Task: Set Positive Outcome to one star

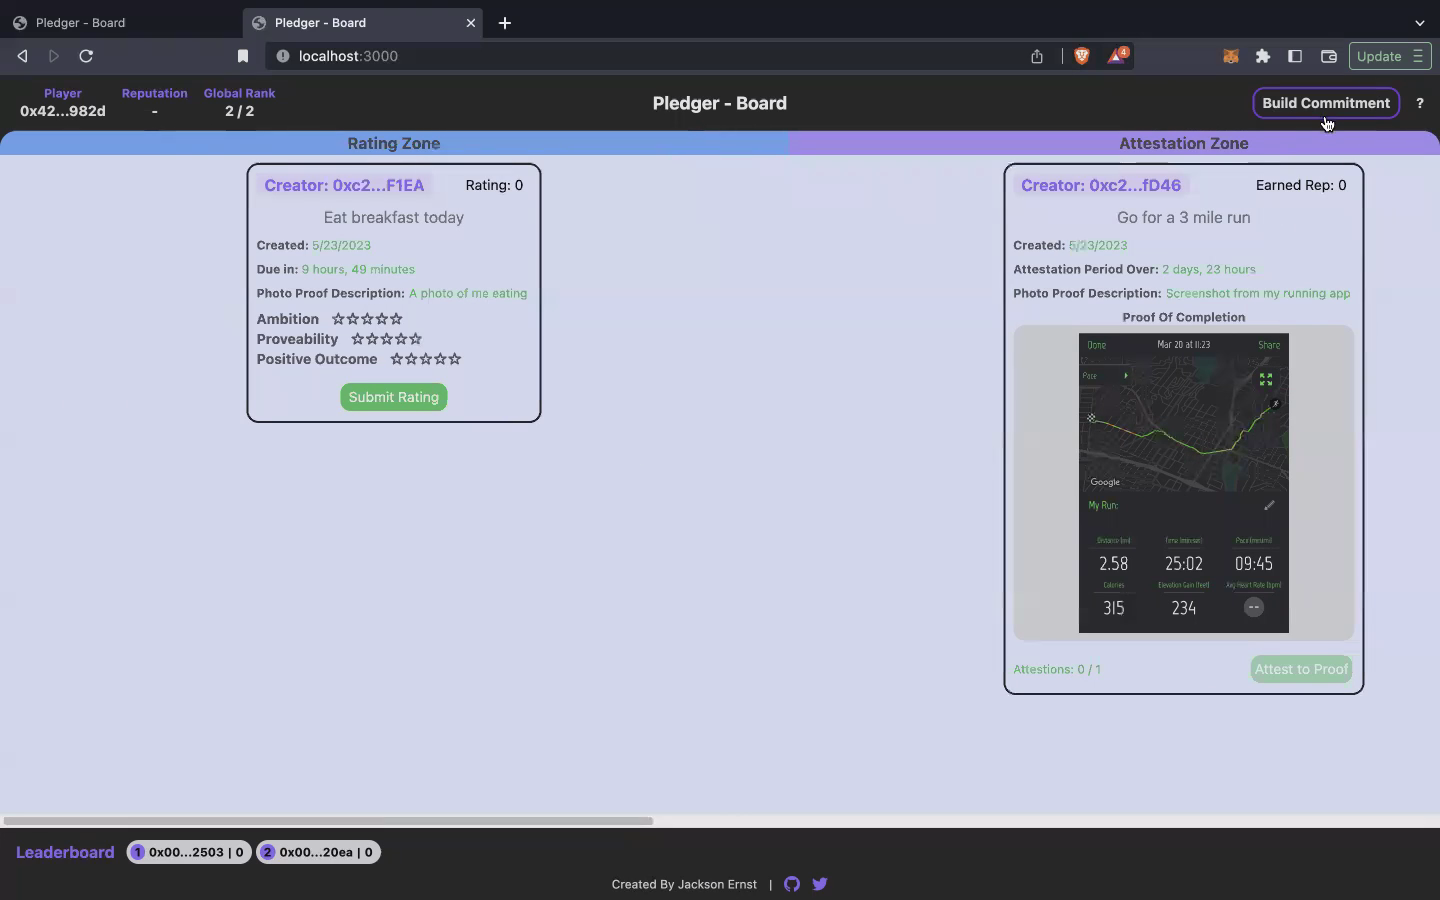Action: pyautogui.click(x=396, y=359)
